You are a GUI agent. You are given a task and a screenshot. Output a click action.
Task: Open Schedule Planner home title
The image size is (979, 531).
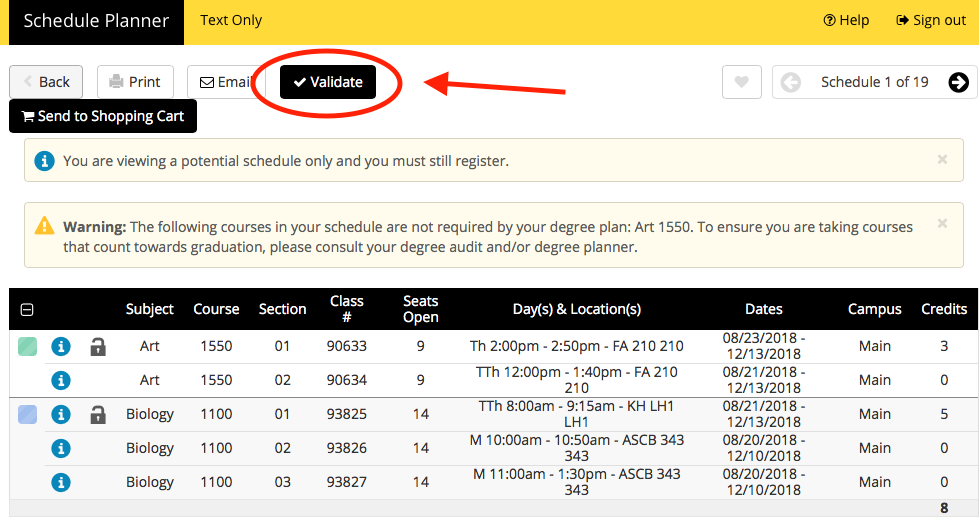[x=96, y=21]
